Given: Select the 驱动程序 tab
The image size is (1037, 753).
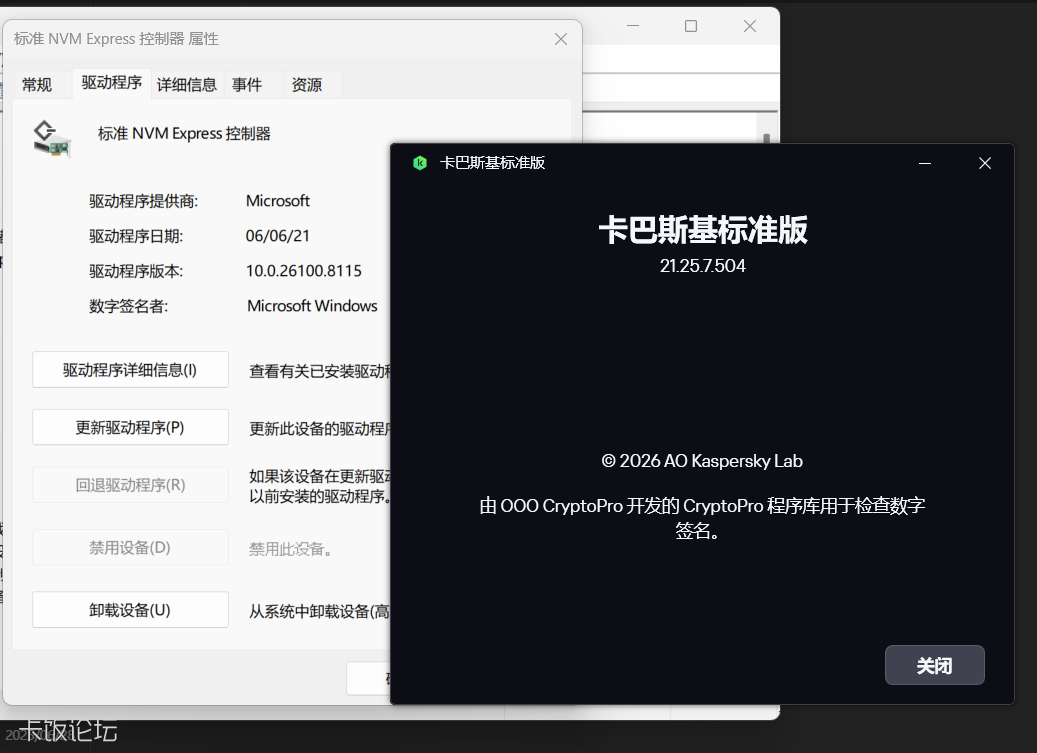Looking at the screenshot, I should pos(112,83).
